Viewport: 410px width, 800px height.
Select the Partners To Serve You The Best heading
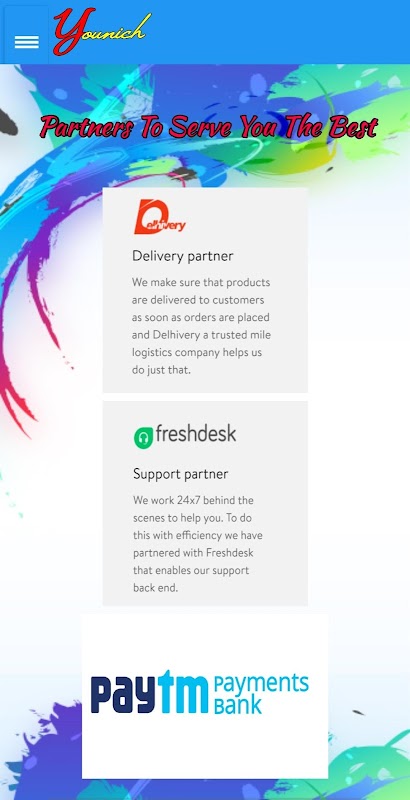pyautogui.click(x=209, y=128)
